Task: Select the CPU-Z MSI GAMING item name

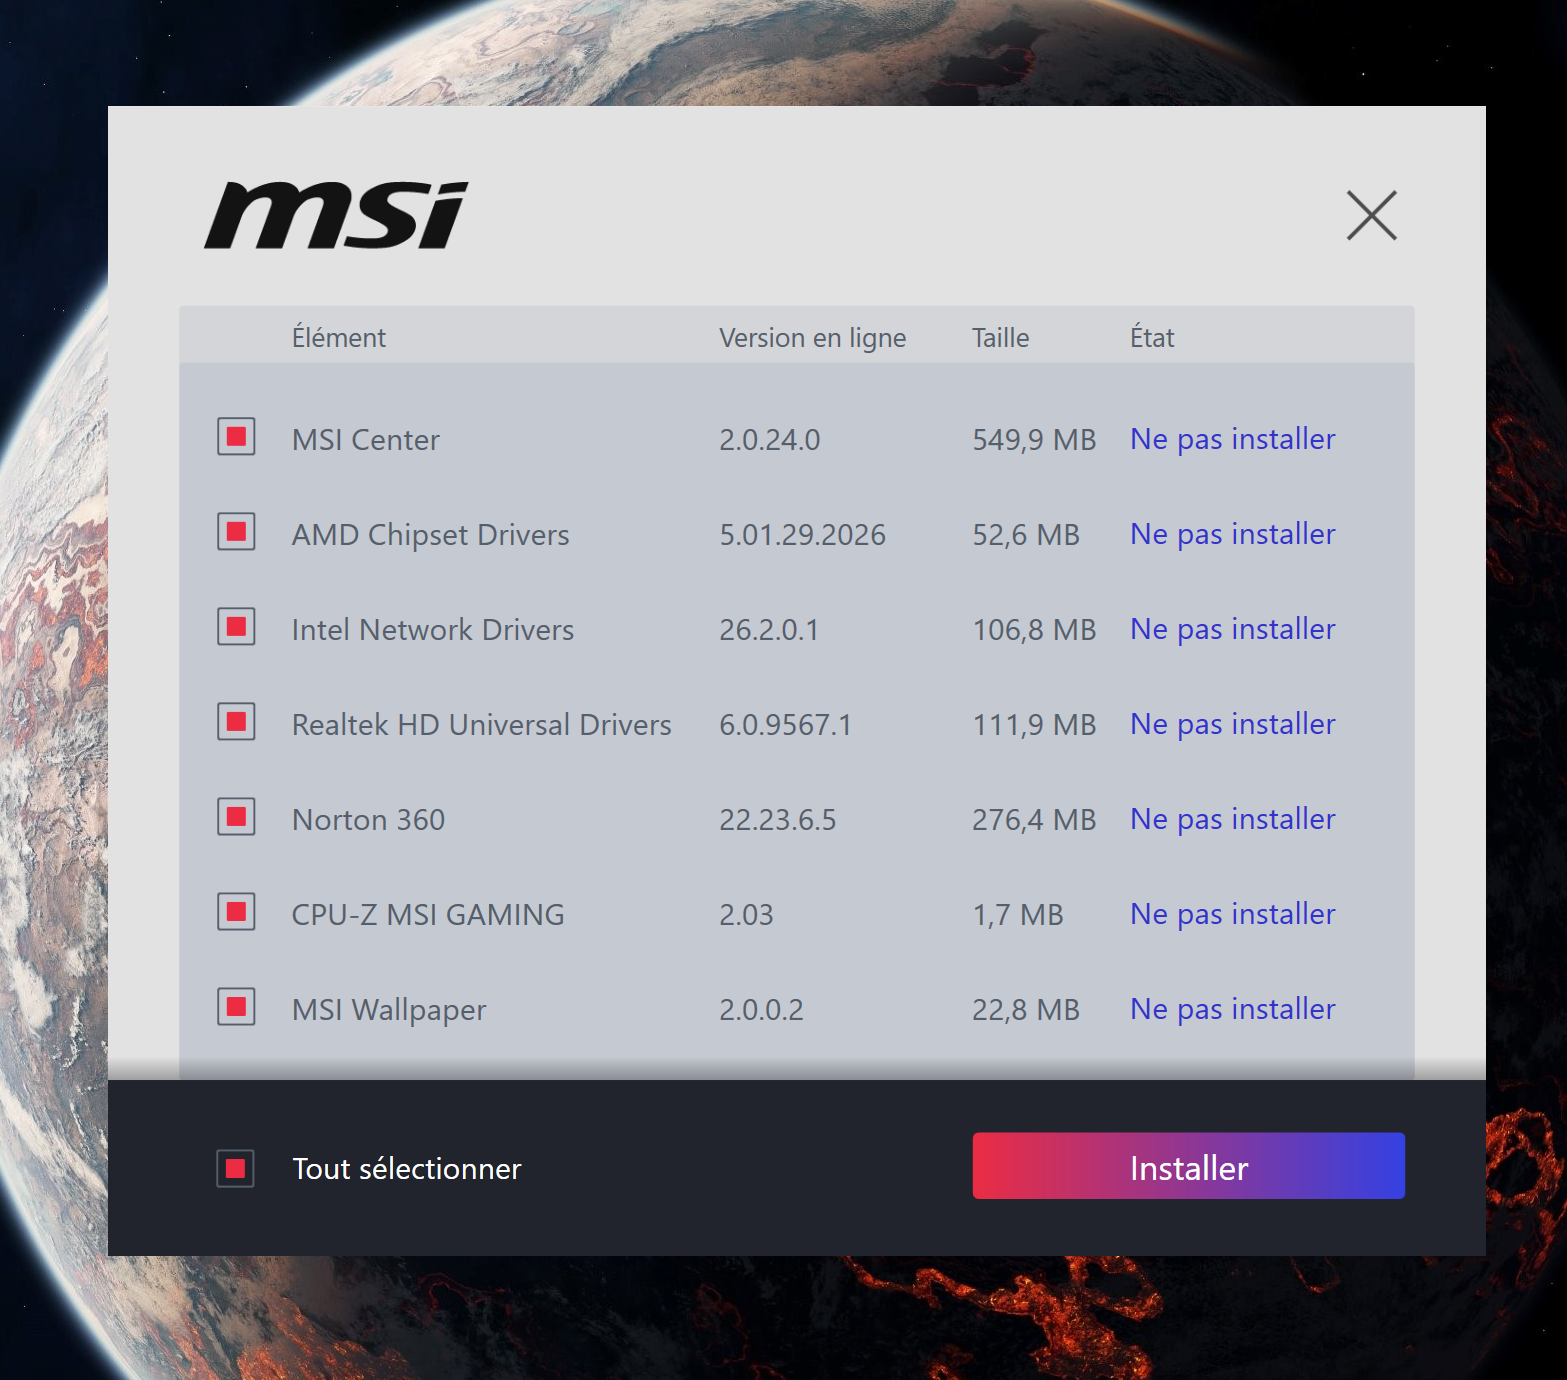Action: tap(428, 915)
